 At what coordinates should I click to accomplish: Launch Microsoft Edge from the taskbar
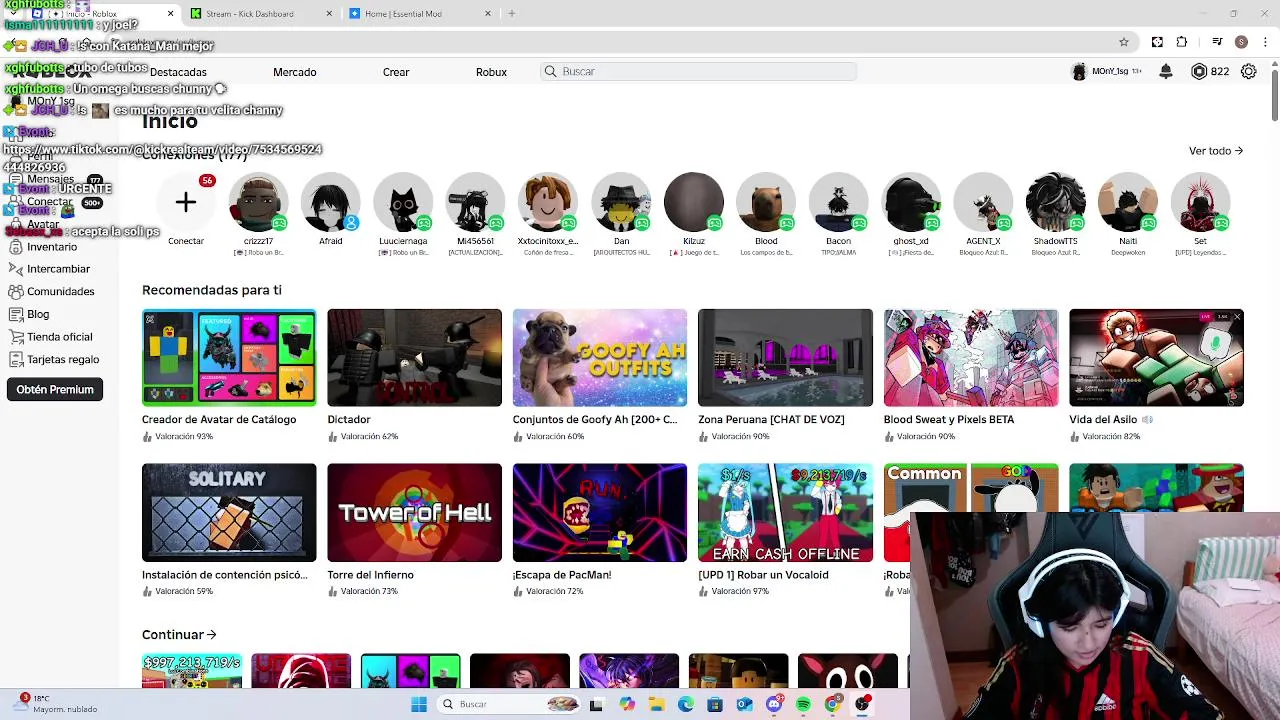coord(686,704)
